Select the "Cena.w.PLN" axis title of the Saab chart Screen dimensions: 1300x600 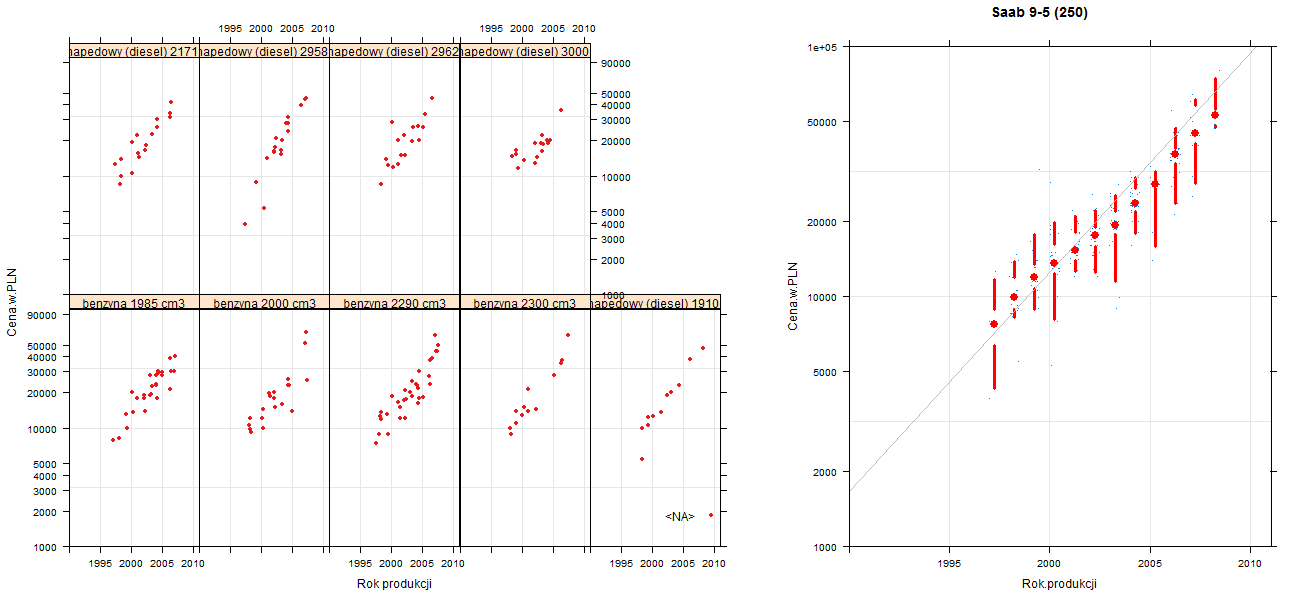coord(792,296)
